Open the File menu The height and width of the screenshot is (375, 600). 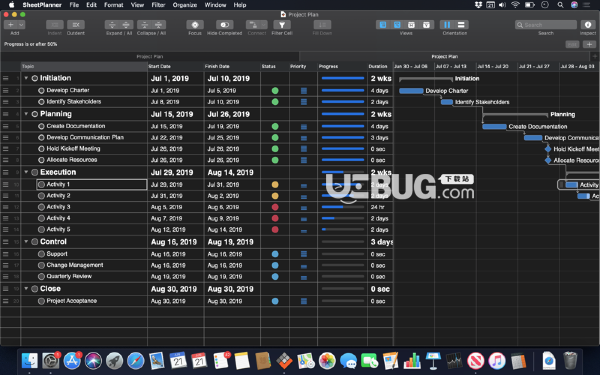pos(74,5)
